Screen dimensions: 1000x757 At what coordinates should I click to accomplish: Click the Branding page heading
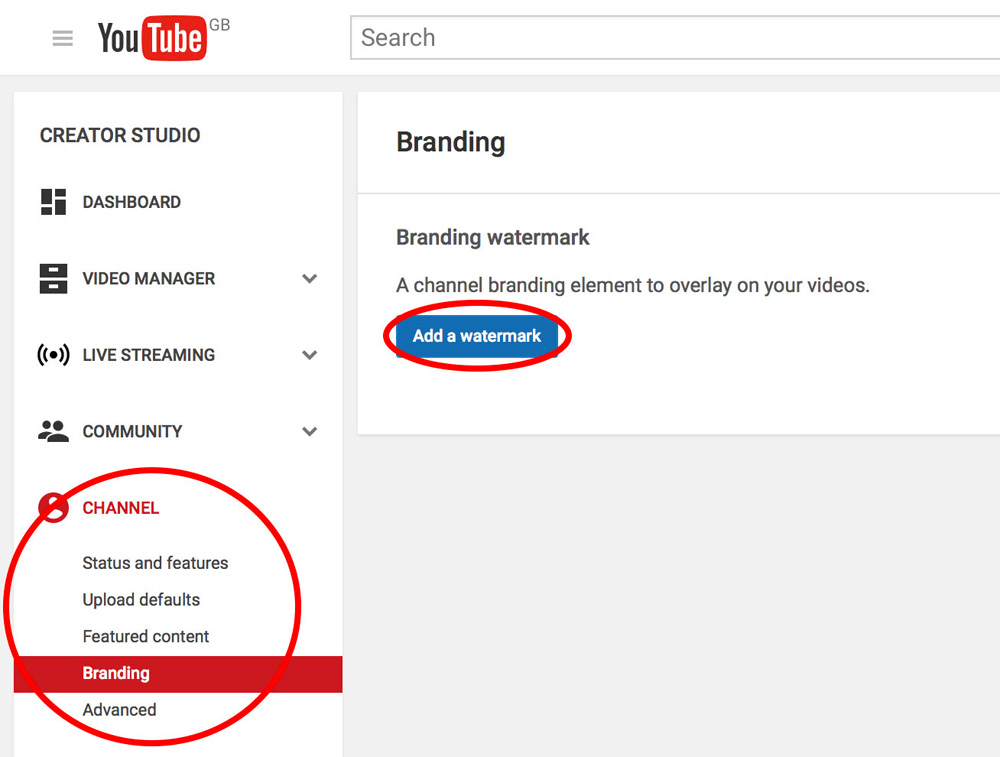[451, 142]
